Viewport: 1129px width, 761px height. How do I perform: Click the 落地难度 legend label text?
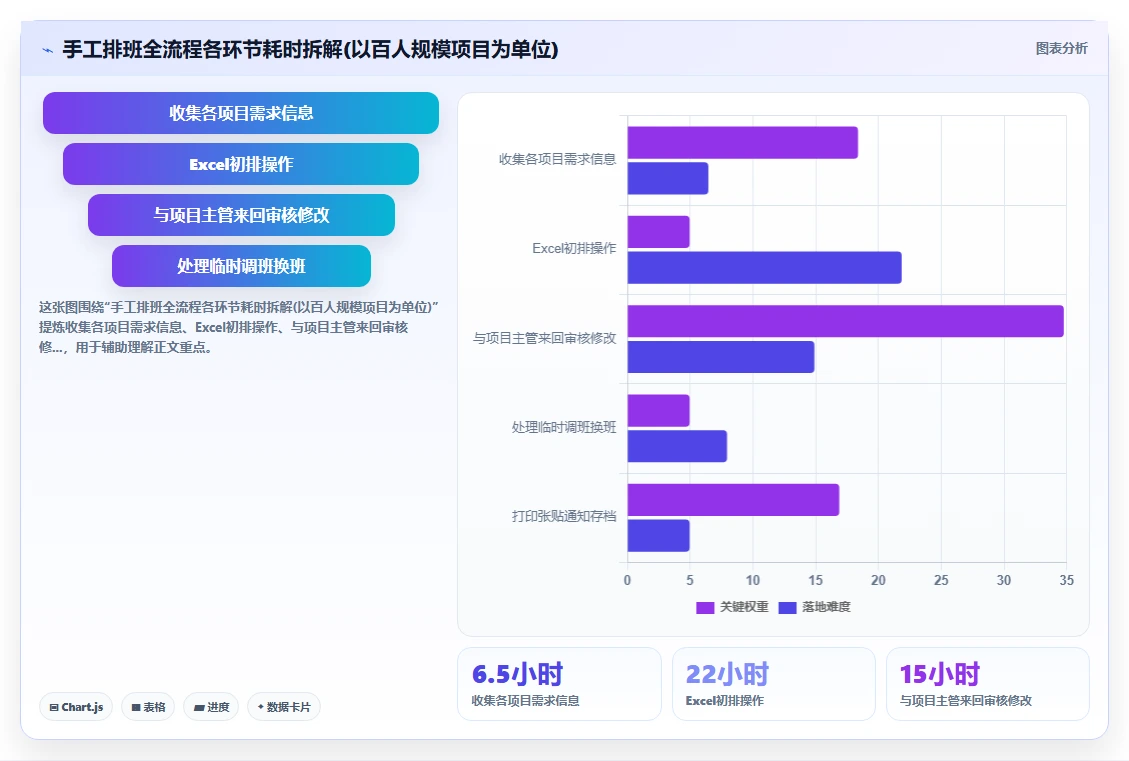click(826, 607)
